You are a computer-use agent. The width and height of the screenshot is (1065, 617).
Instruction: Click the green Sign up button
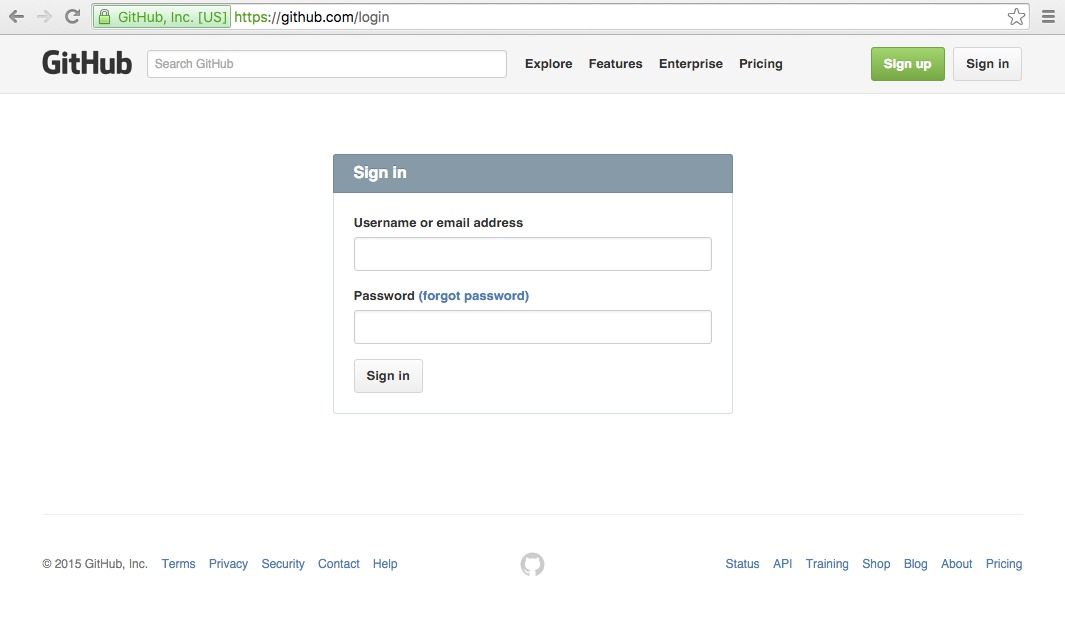click(x=907, y=63)
